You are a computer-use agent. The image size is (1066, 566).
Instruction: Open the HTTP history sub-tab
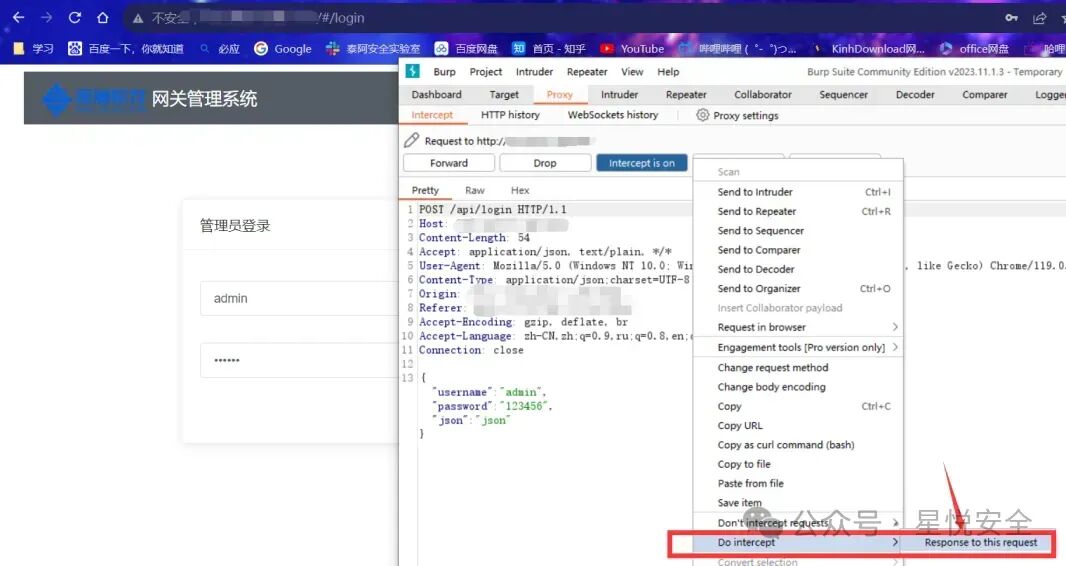(510, 115)
